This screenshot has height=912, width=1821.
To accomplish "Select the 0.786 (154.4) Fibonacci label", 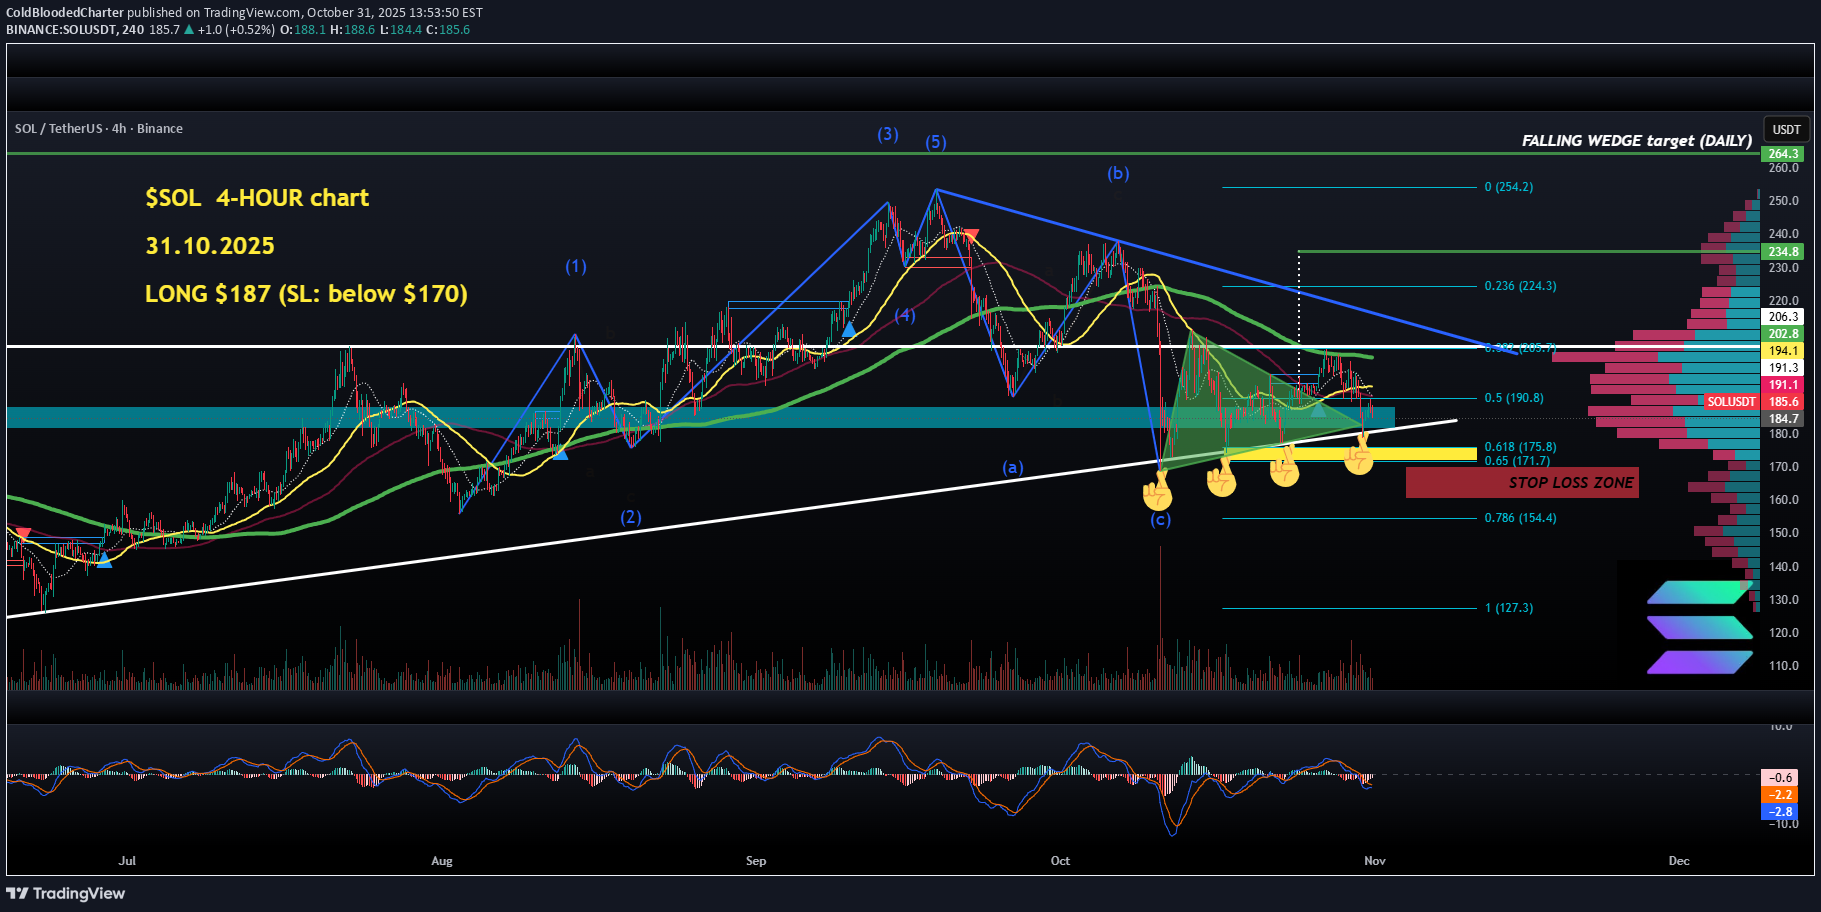I will click(1520, 518).
